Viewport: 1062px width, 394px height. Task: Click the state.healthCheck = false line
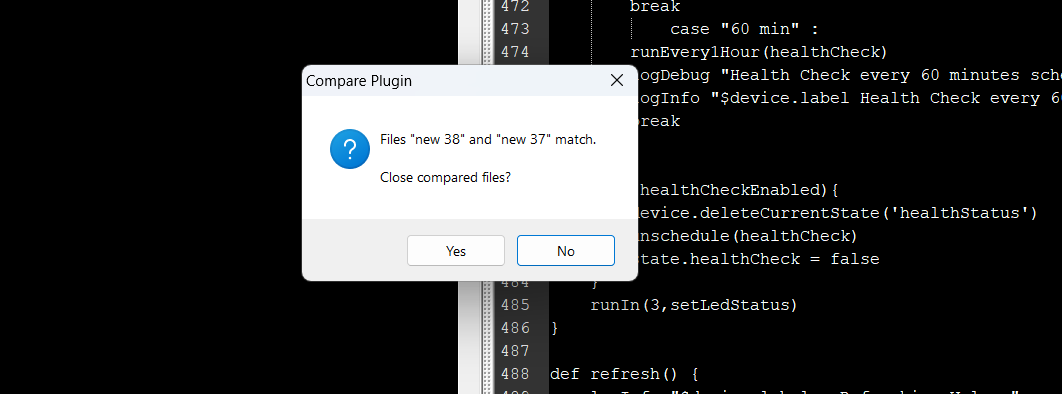click(759, 259)
